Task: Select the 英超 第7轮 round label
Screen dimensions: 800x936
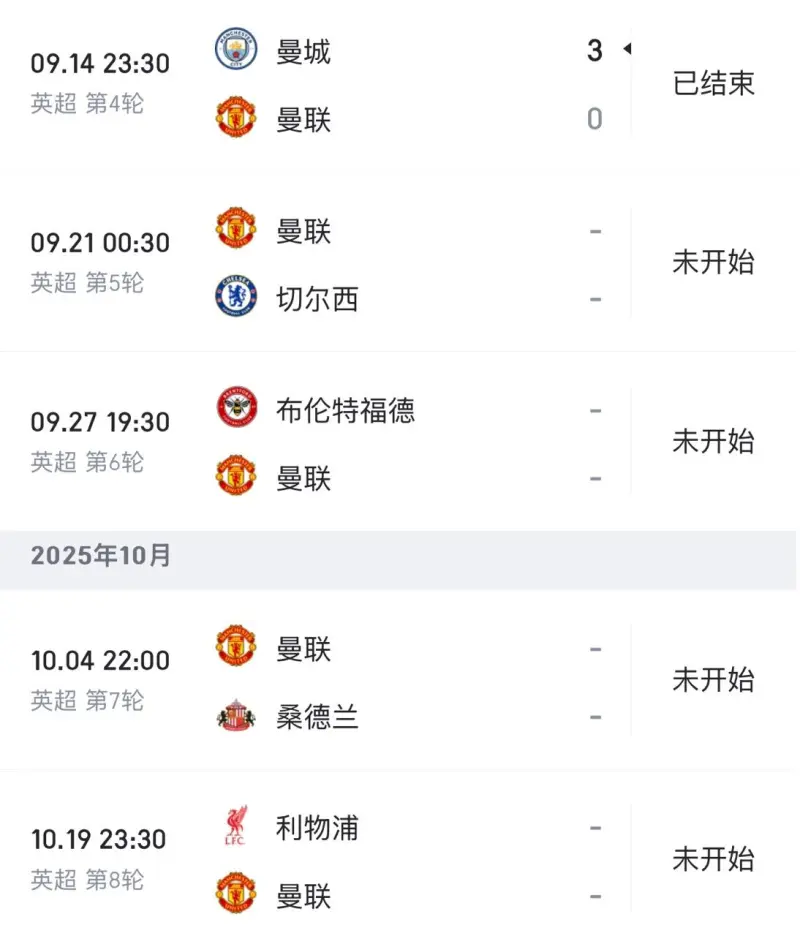Action: click(x=87, y=701)
